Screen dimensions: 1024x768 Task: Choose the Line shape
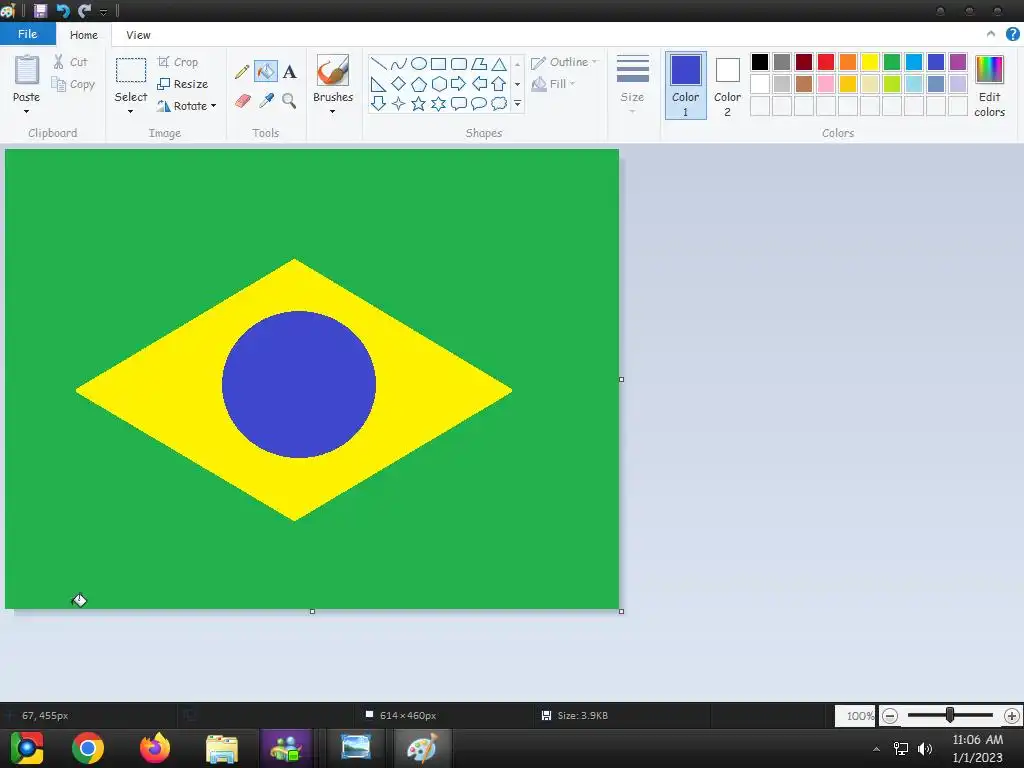[x=378, y=64]
